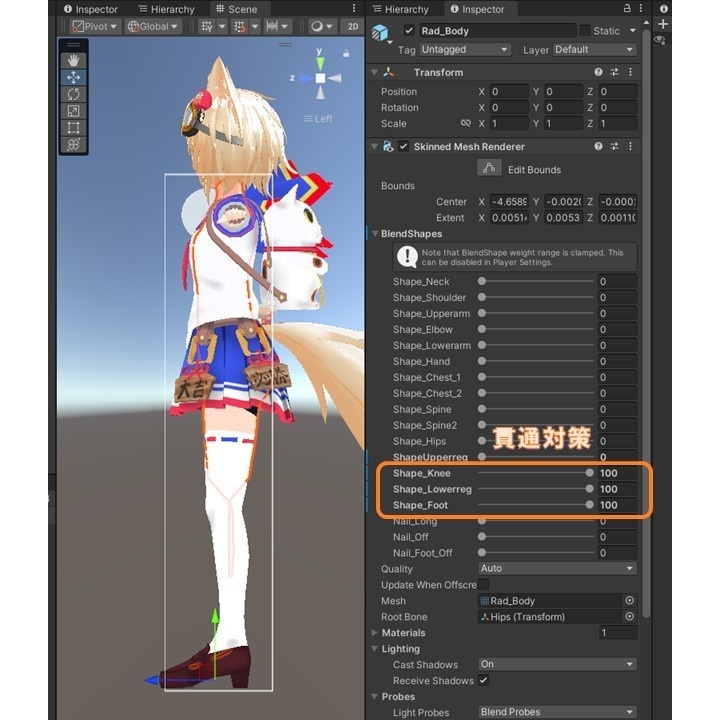Adjust the Shape_Lowerreg slider handle
The image size is (720, 720).
point(590,489)
